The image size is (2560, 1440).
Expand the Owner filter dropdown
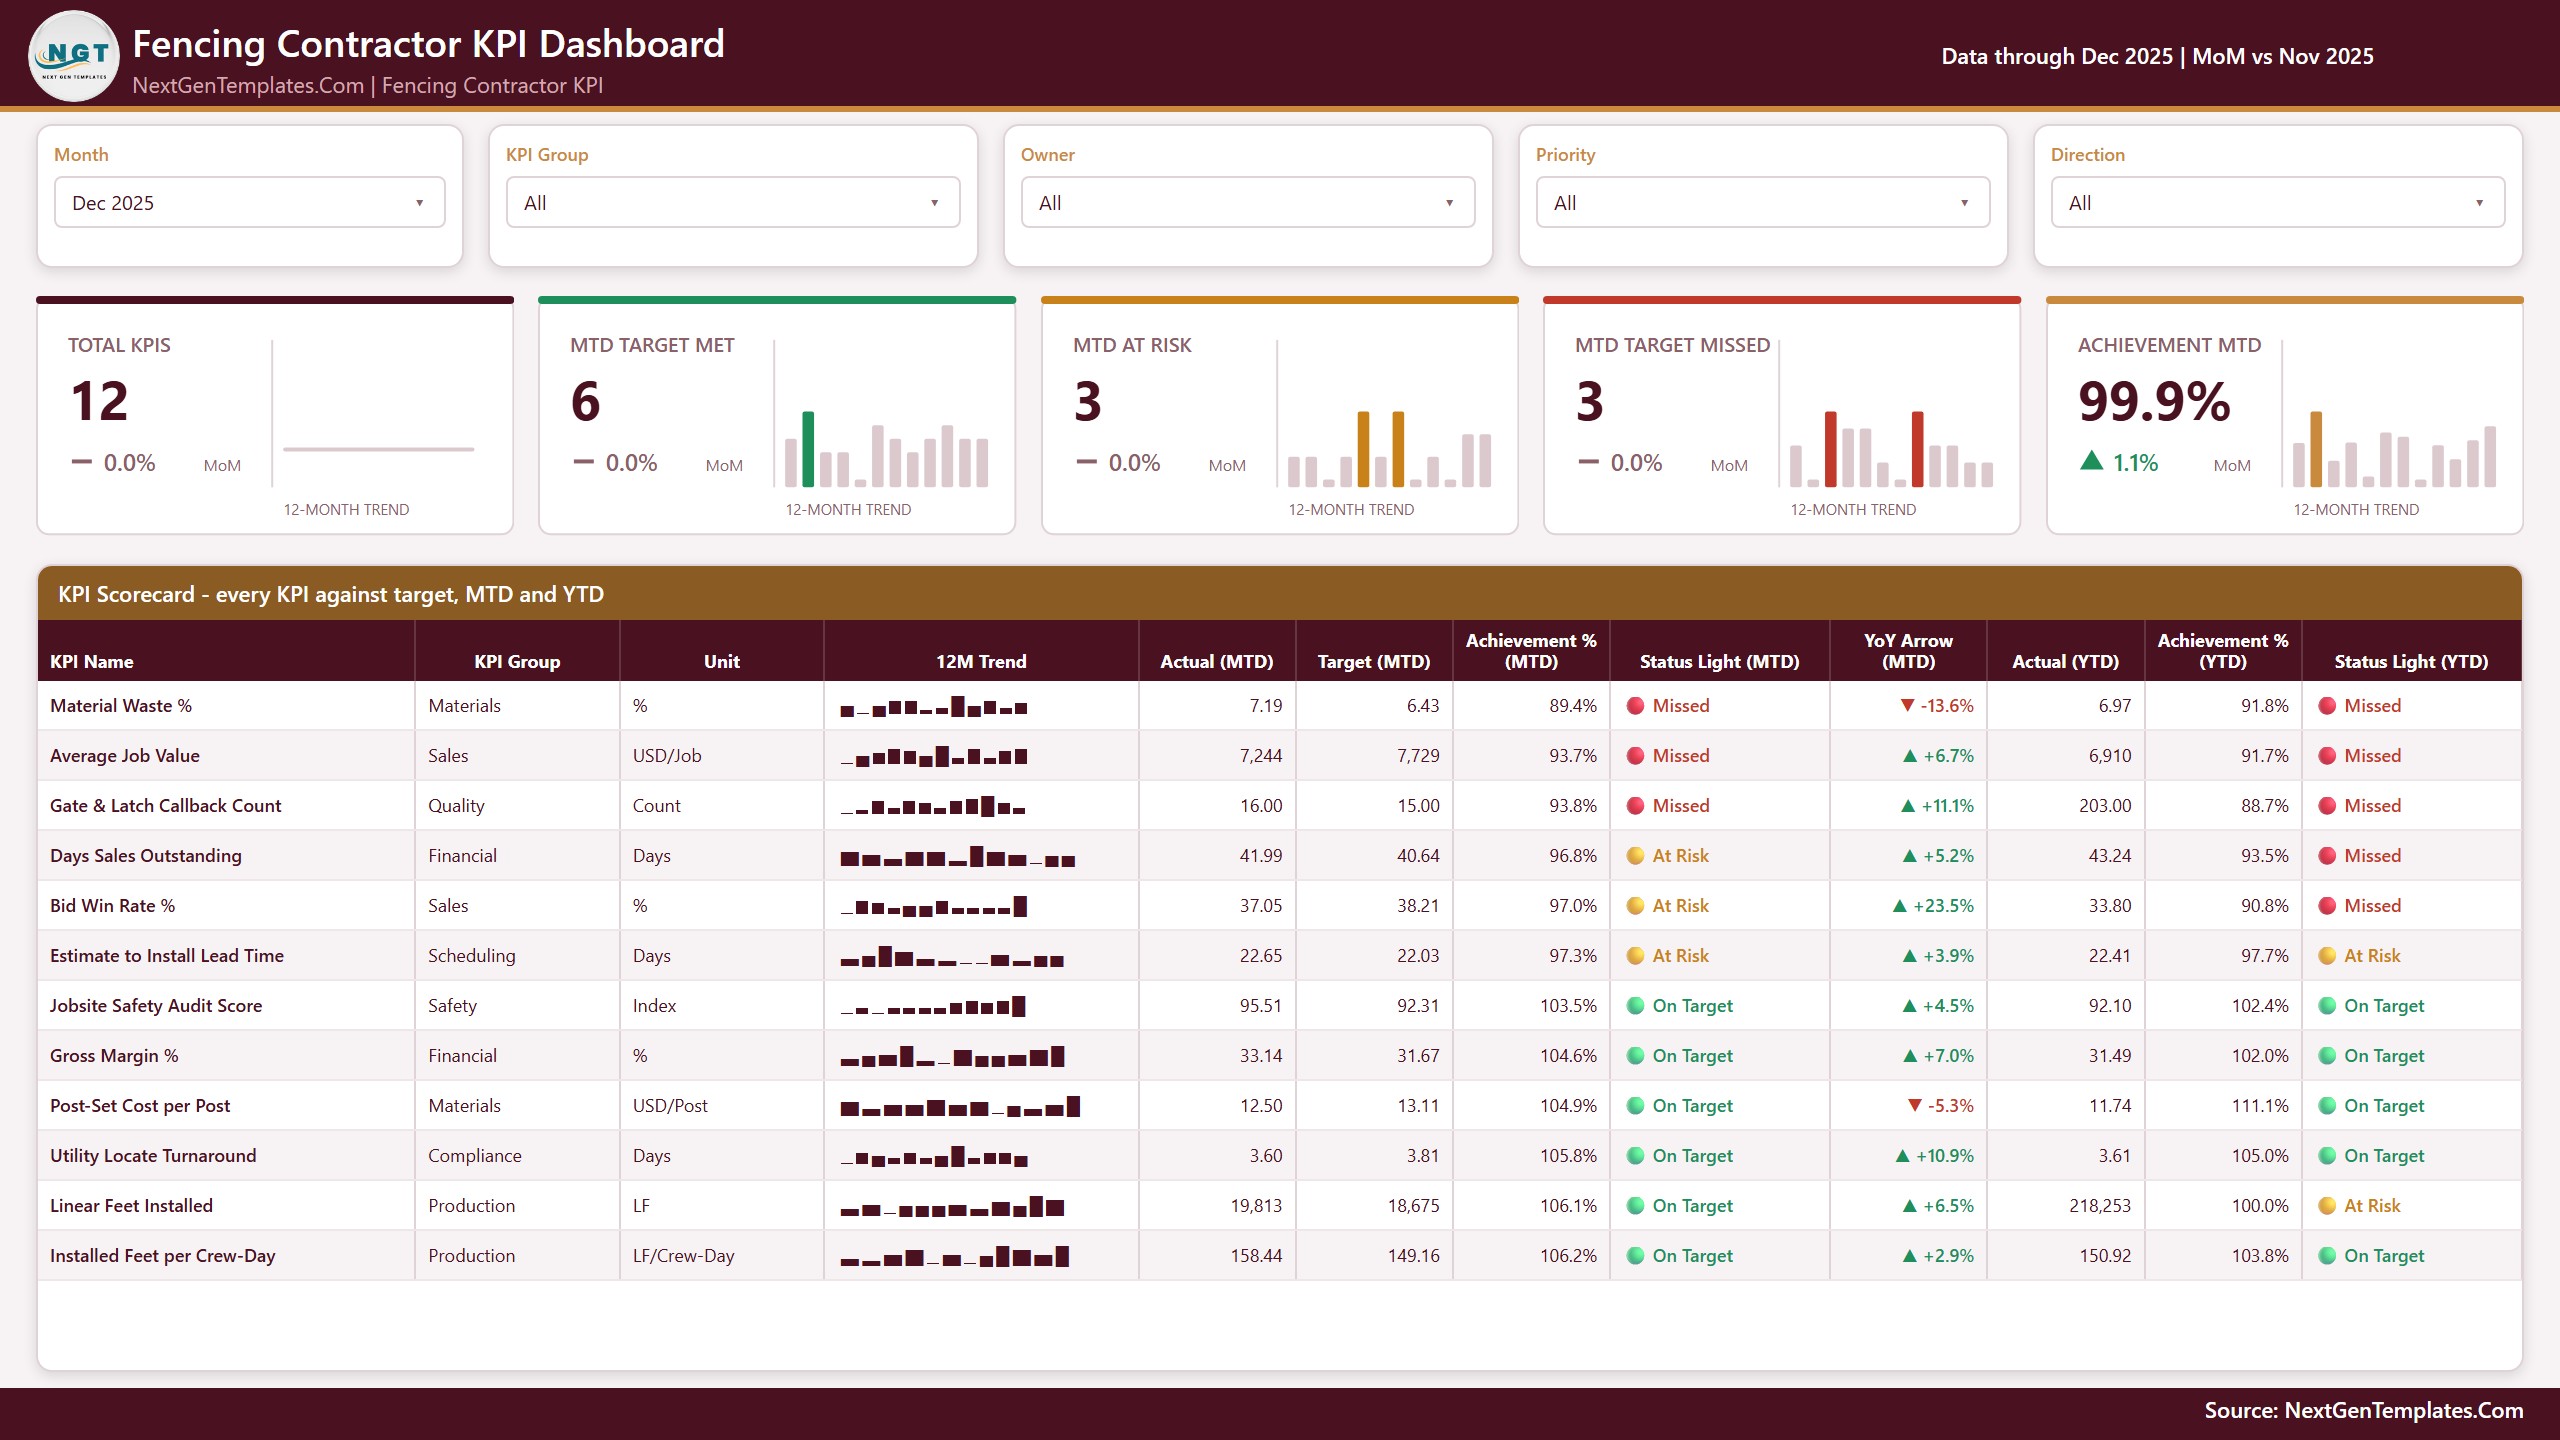pyautogui.click(x=1248, y=202)
